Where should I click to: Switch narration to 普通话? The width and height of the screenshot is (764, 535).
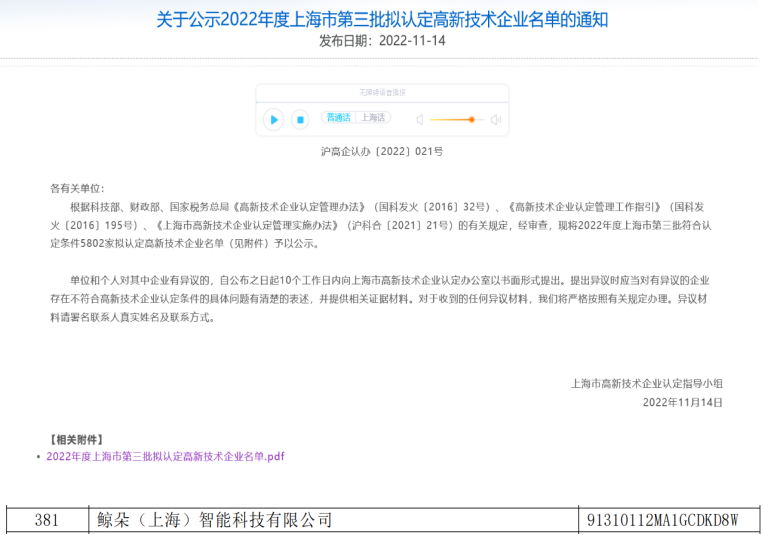[338, 117]
